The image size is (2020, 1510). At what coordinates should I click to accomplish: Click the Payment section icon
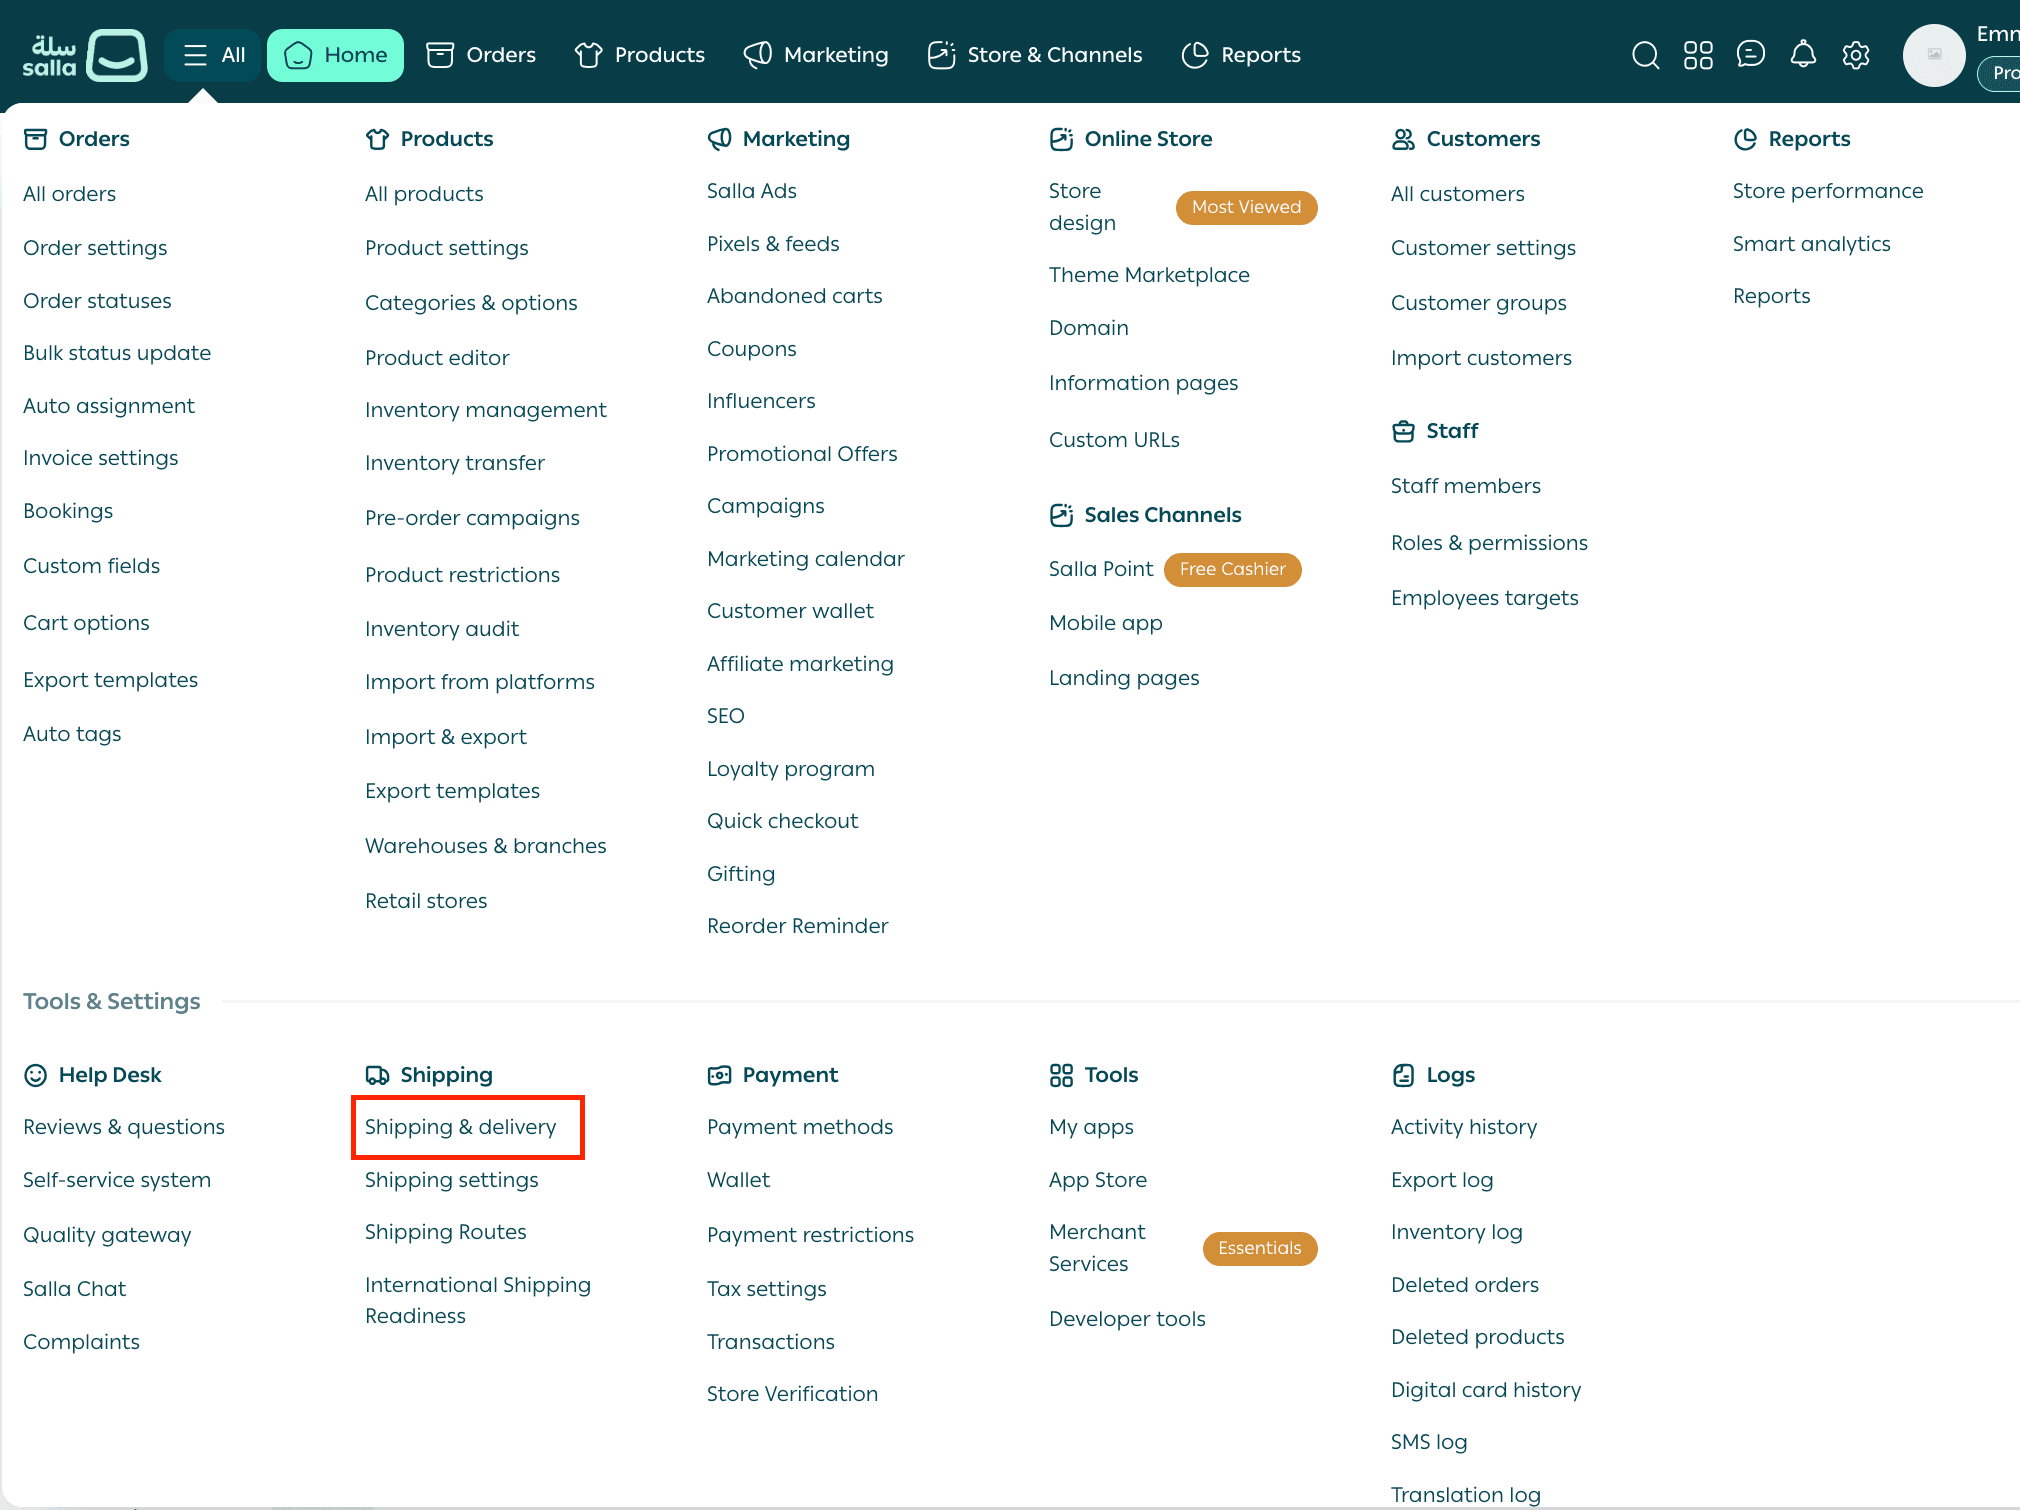(719, 1075)
